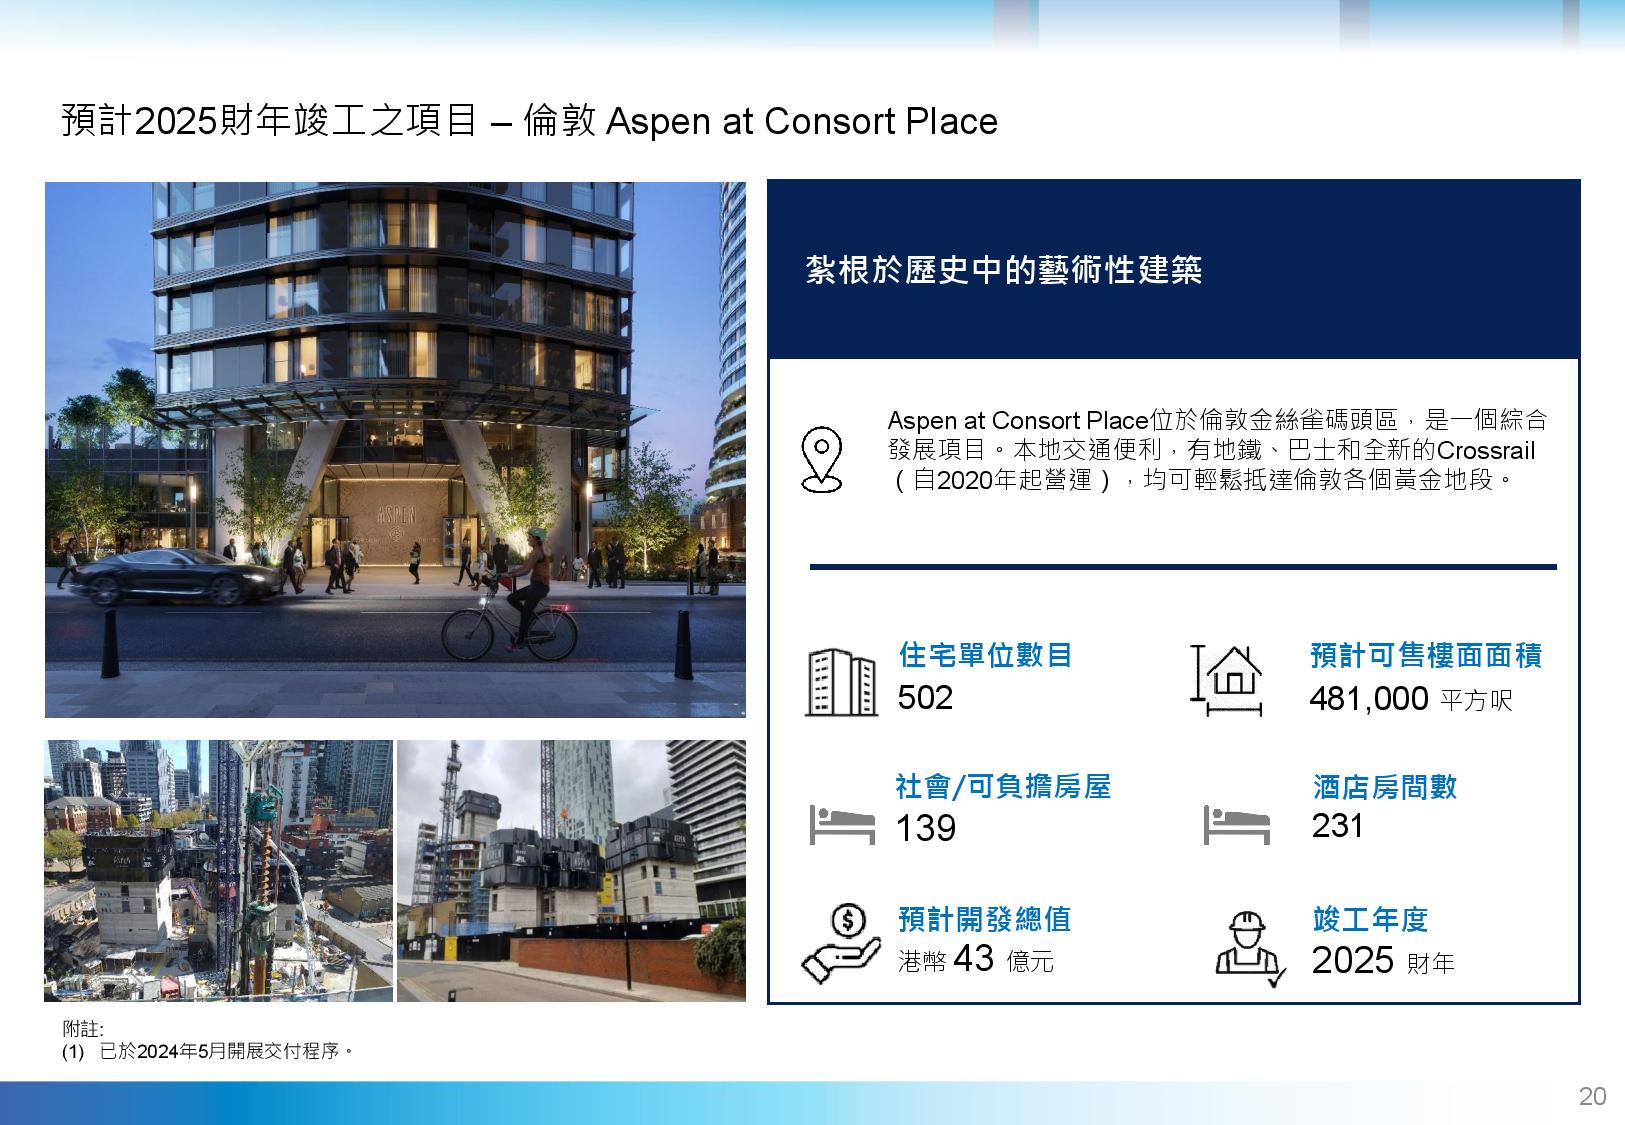This screenshot has width=1625, height=1125.
Task: Select the label 預計可售樓面面積
Action: [1426, 655]
